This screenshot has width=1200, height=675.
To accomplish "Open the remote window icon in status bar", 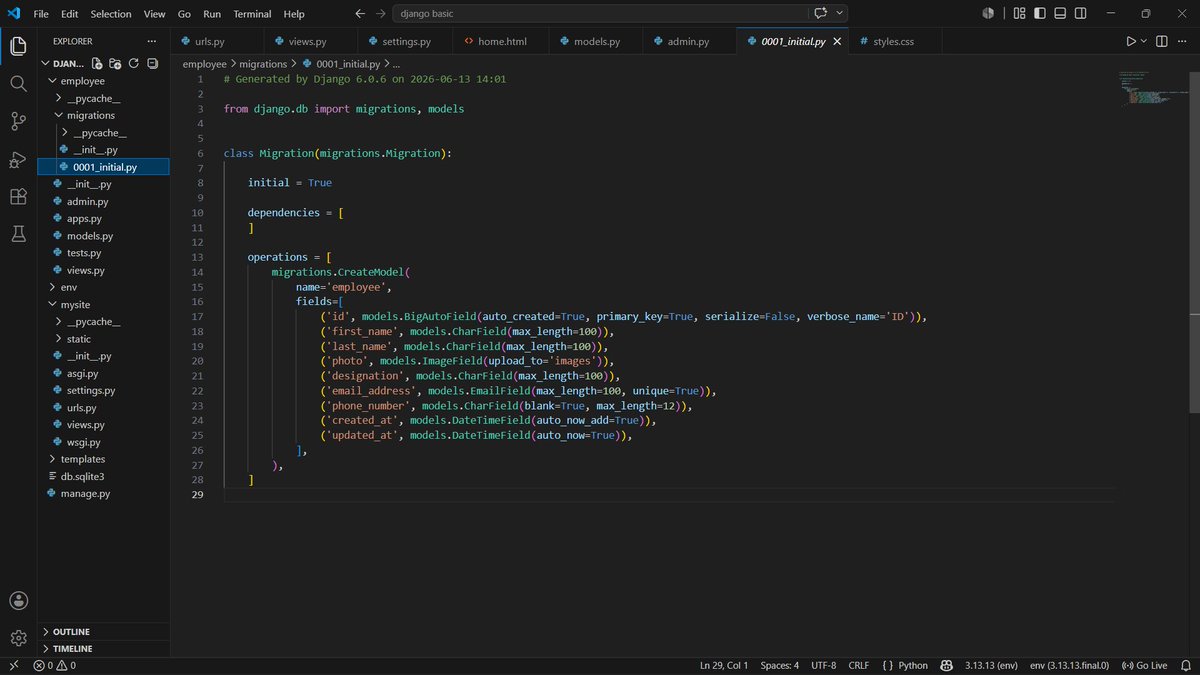I will coord(13,665).
